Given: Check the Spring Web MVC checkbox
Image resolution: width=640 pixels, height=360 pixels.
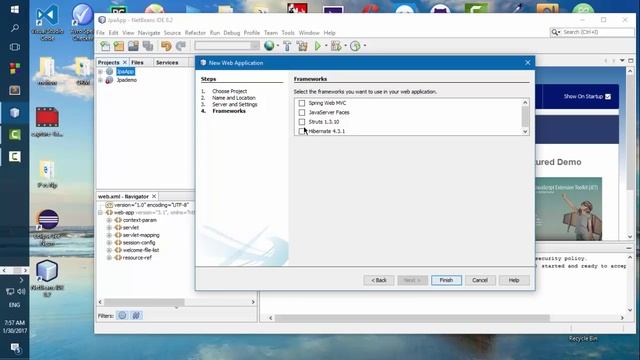Looking at the screenshot, I should click(x=302, y=103).
